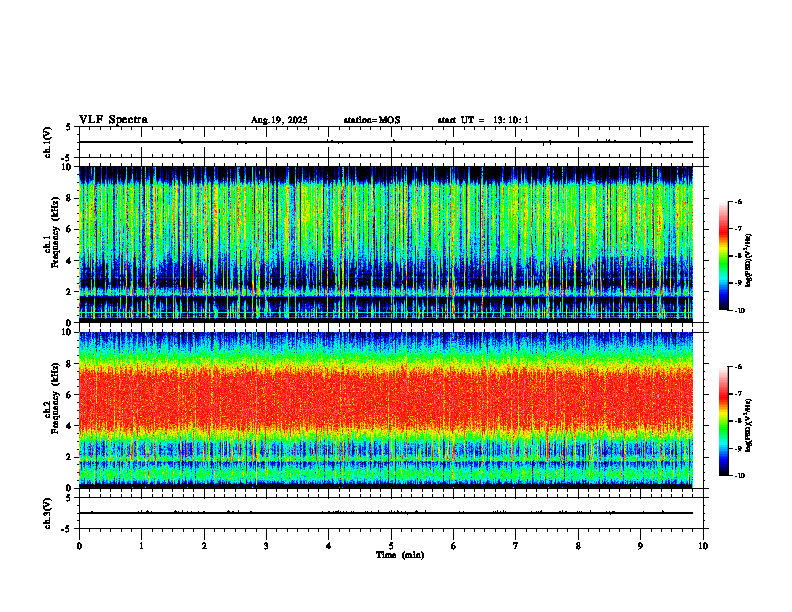Click the ch.1(V) waveform strip at top
Screen dimensions: 792x612
pyautogui.click(x=391, y=142)
